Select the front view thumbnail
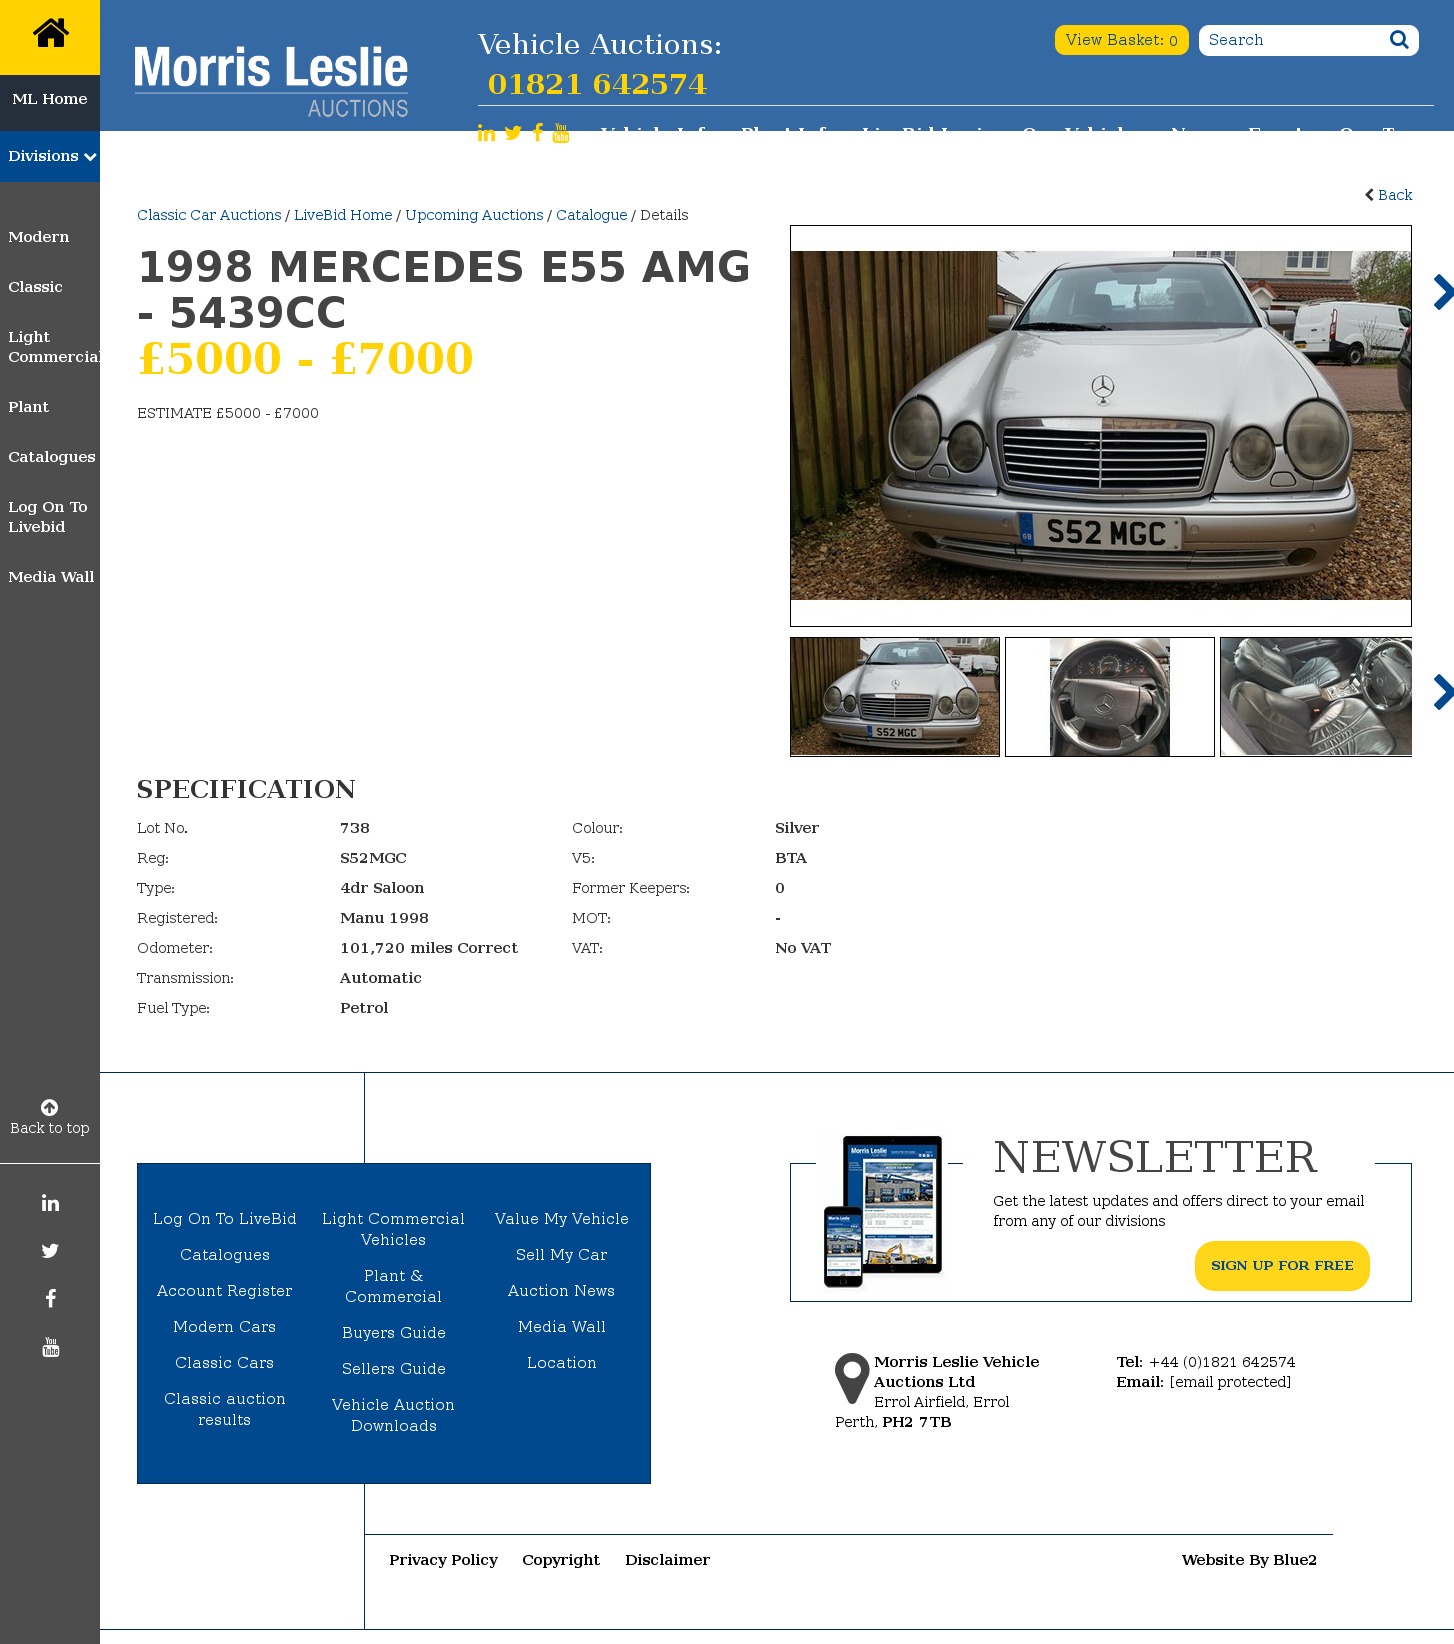Image resolution: width=1454 pixels, height=1644 pixels. pos(895,697)
